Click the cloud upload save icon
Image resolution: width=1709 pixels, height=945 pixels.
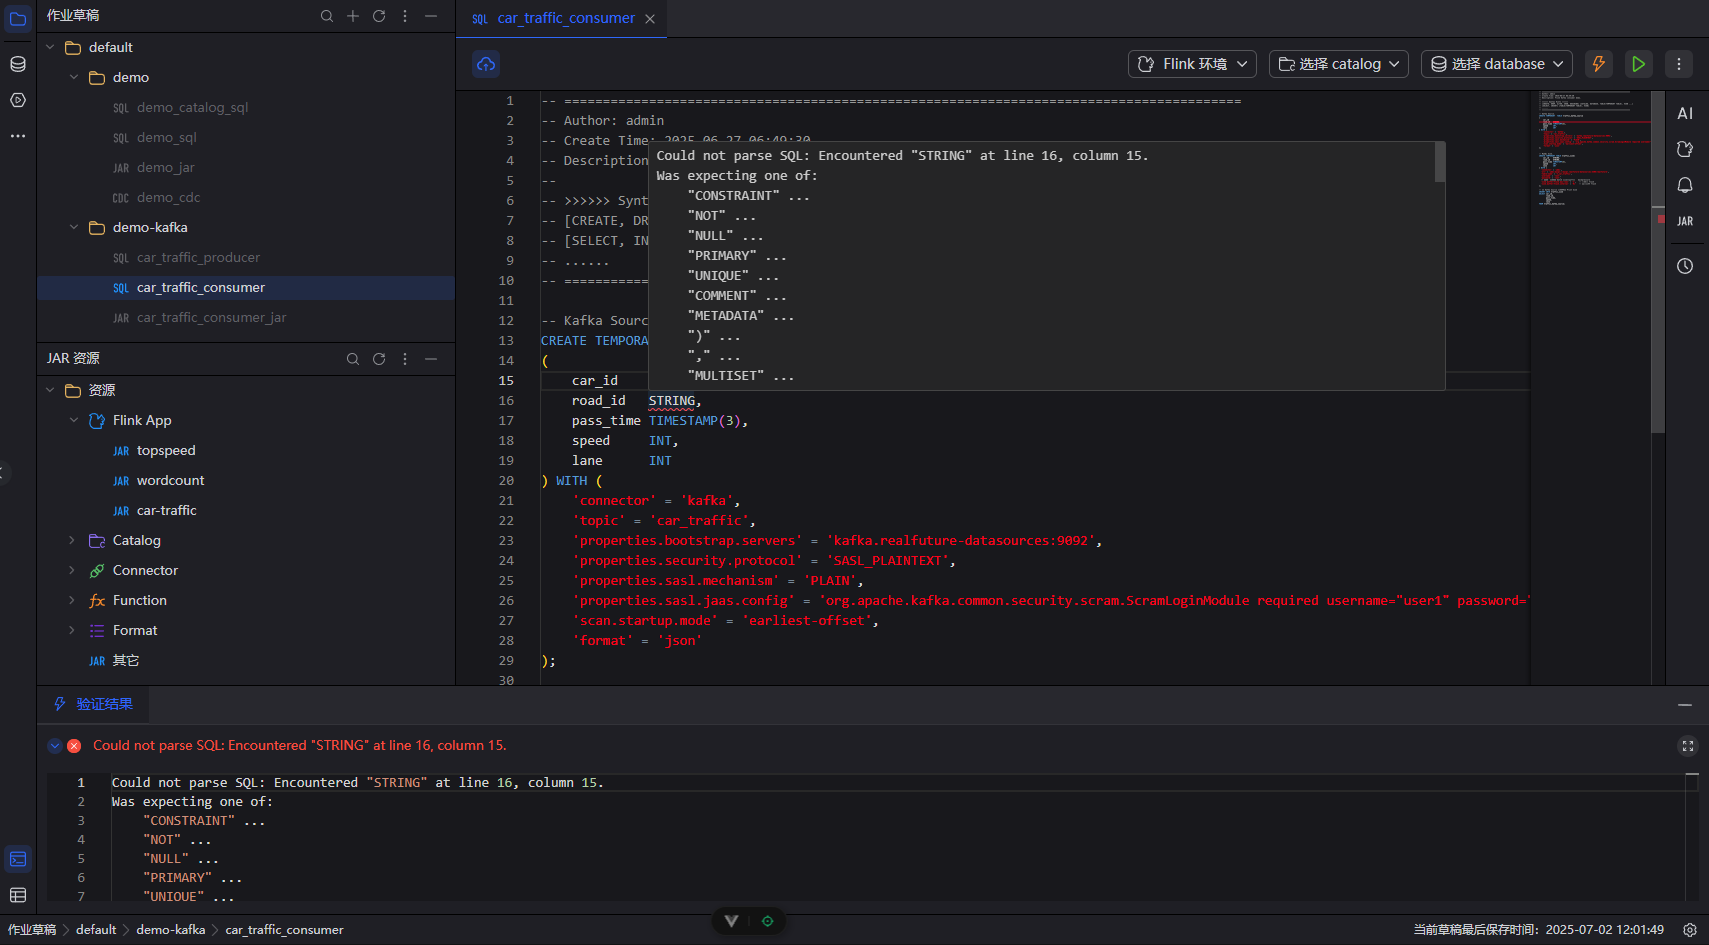click(486, 64)
